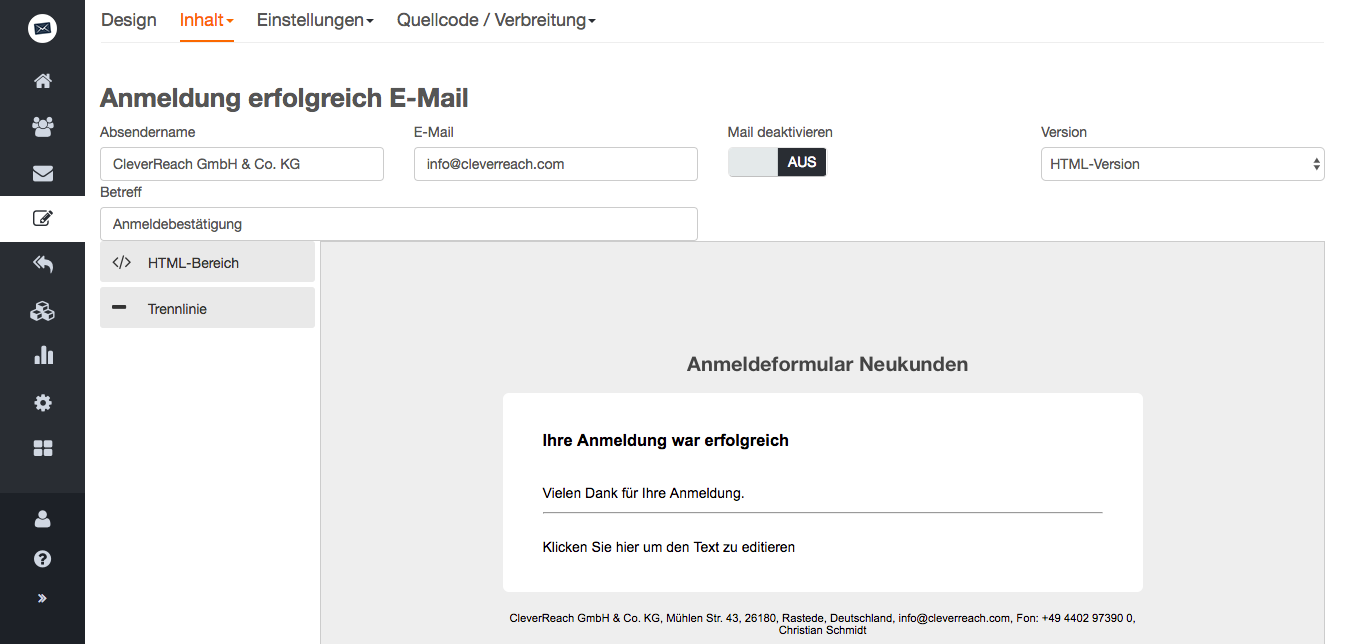Open the autoresponder reply-all icon
Viewport: 1361px width, 644px height.
pos(42,264)
